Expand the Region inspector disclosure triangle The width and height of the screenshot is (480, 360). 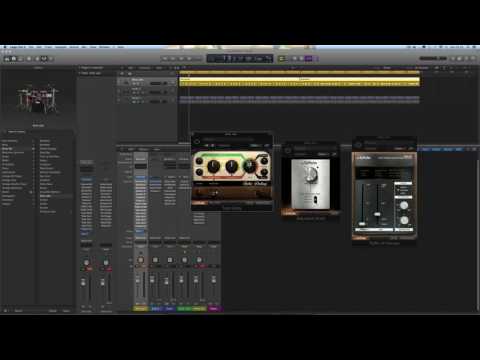point(80,68)
